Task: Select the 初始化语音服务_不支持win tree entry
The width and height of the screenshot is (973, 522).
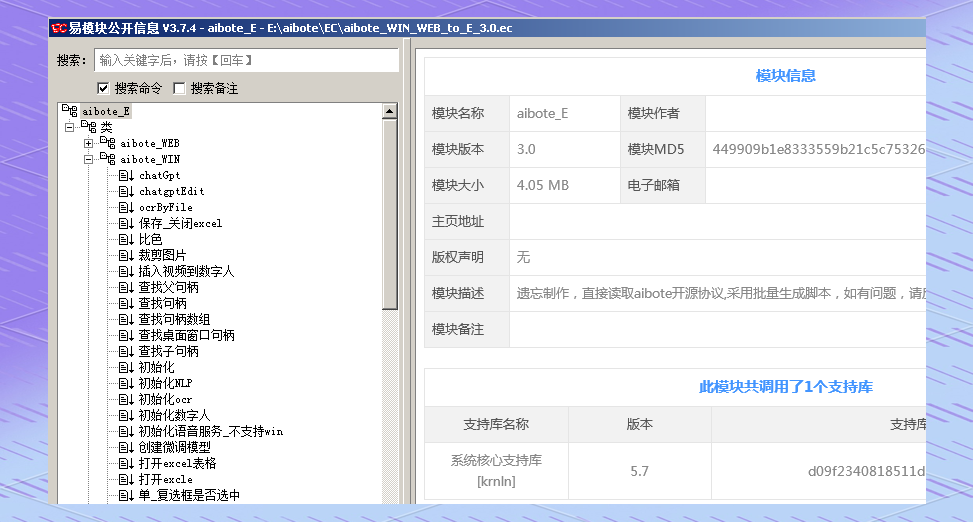Action: point(210,431)
